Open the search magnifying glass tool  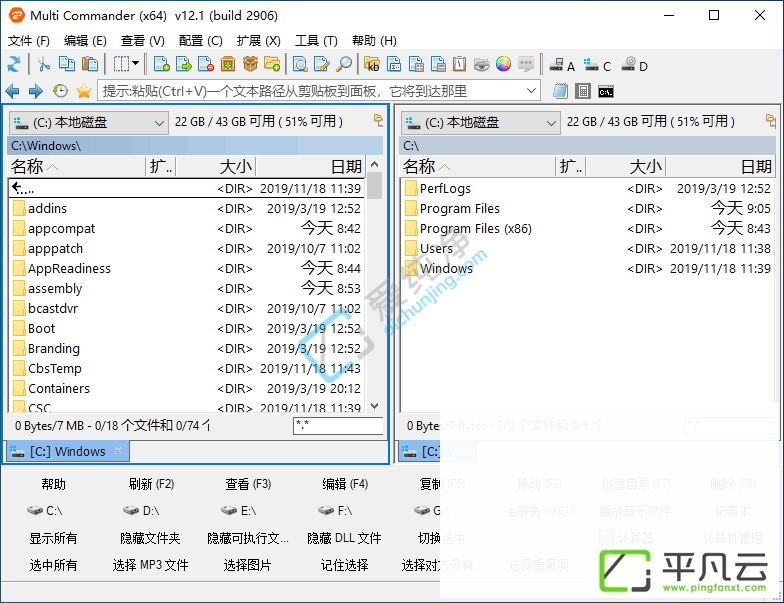344,64
